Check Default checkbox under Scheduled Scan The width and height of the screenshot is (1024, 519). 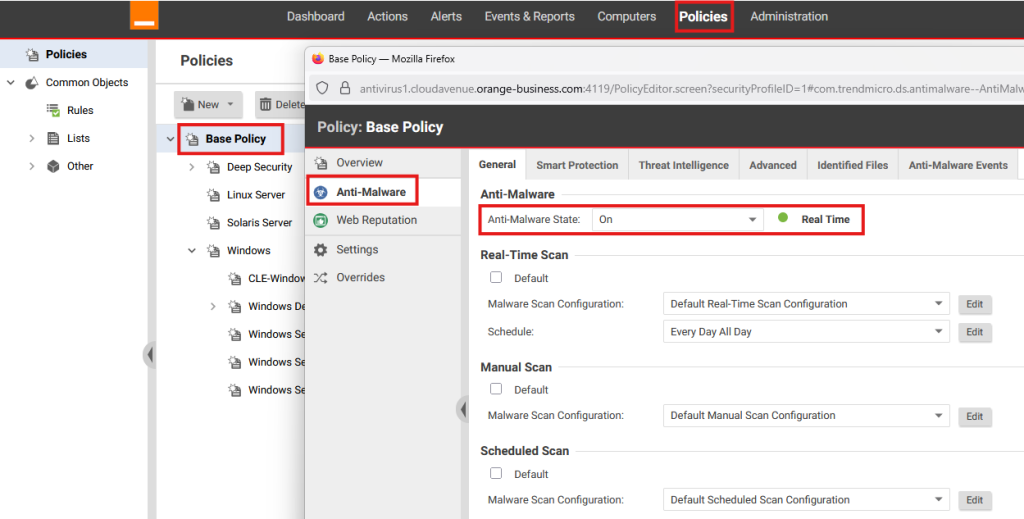point(496,473)
